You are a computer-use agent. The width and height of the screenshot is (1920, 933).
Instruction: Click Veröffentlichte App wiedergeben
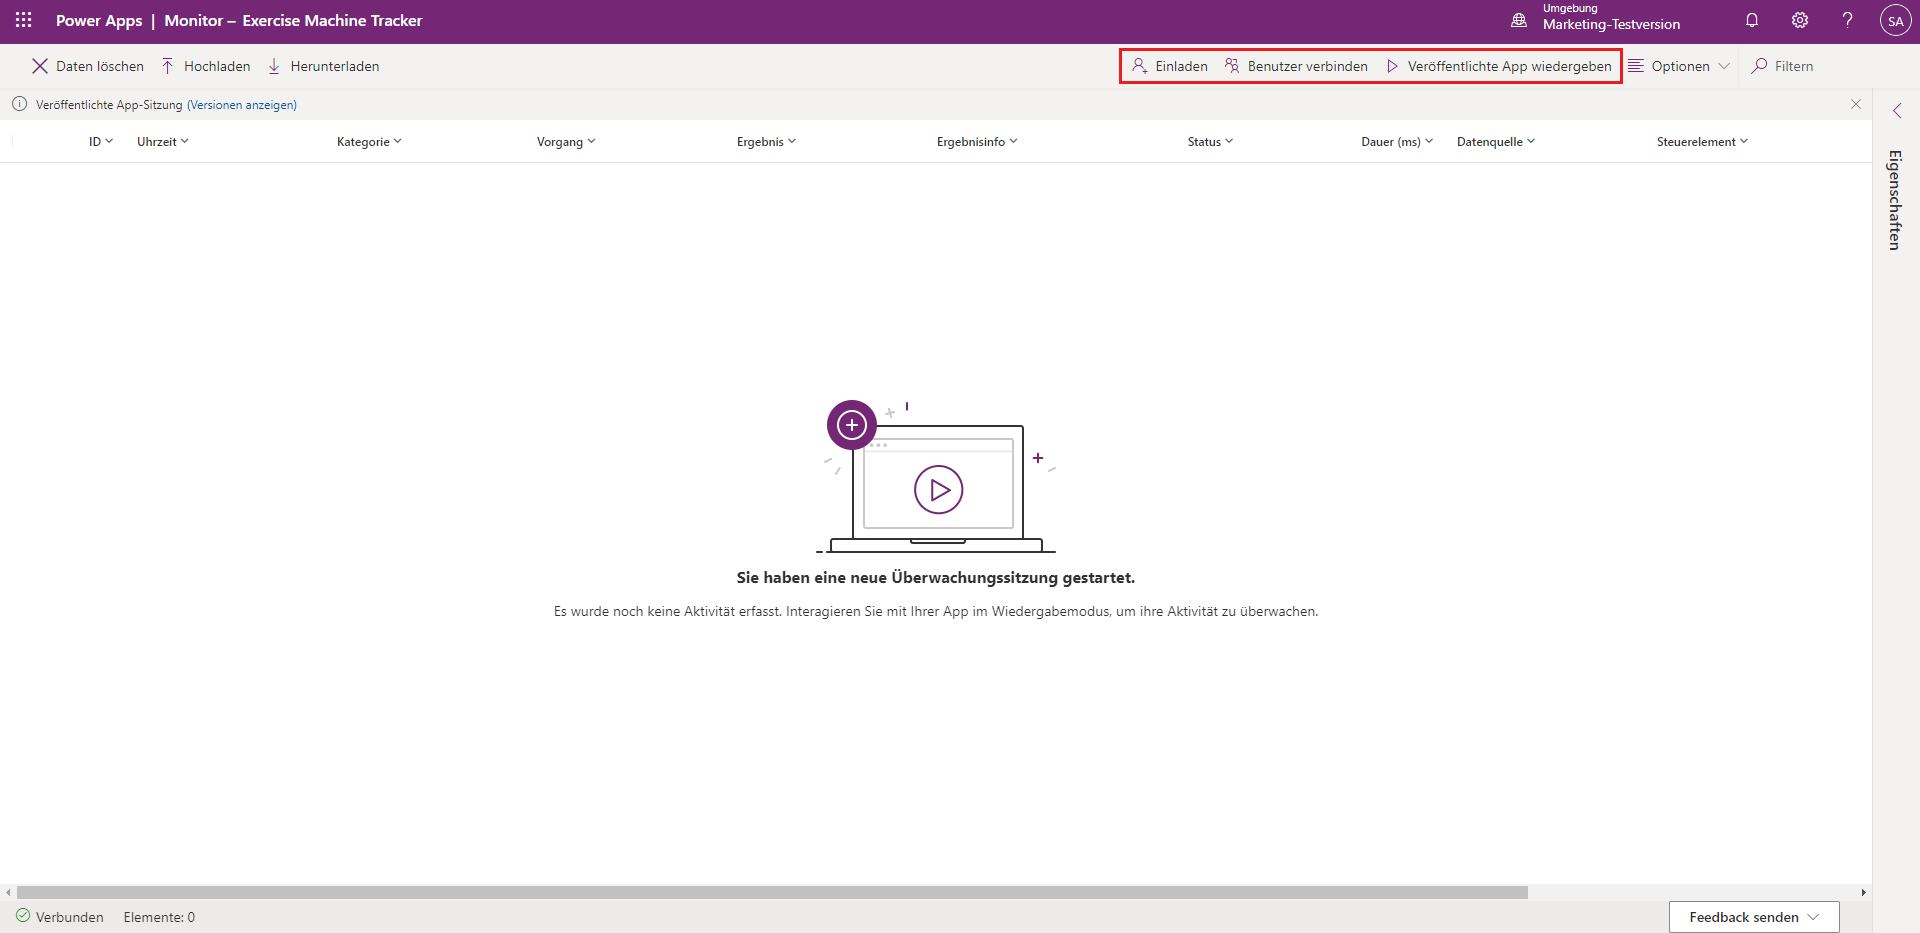pos(1499,66)
